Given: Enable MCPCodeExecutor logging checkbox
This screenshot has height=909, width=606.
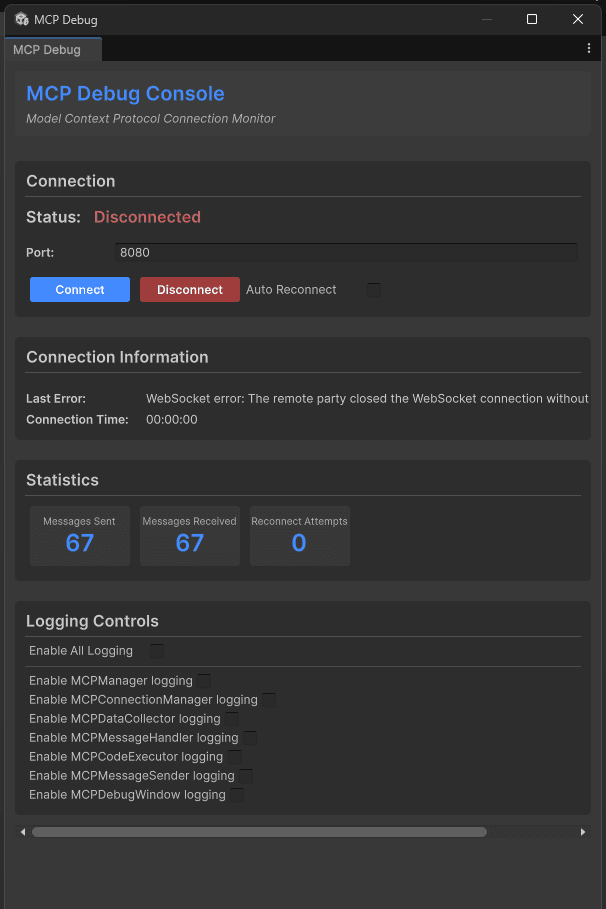Looking at the screenshot, I should pos(234,757).
